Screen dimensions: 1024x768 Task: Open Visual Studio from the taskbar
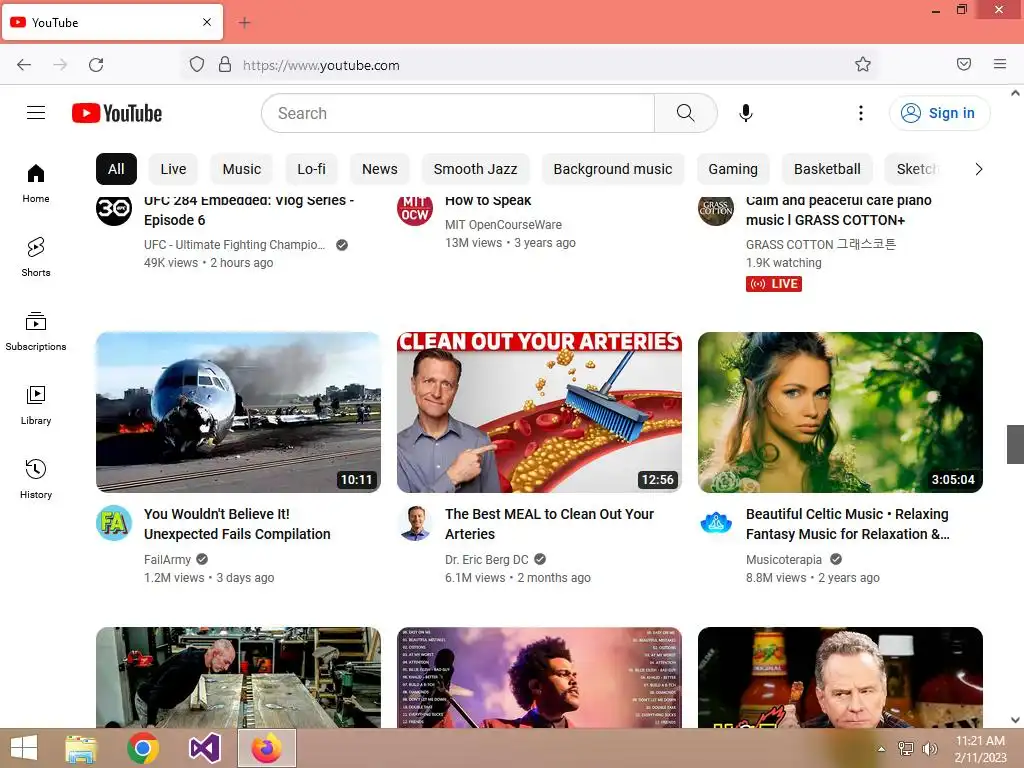tap(204, 748)
